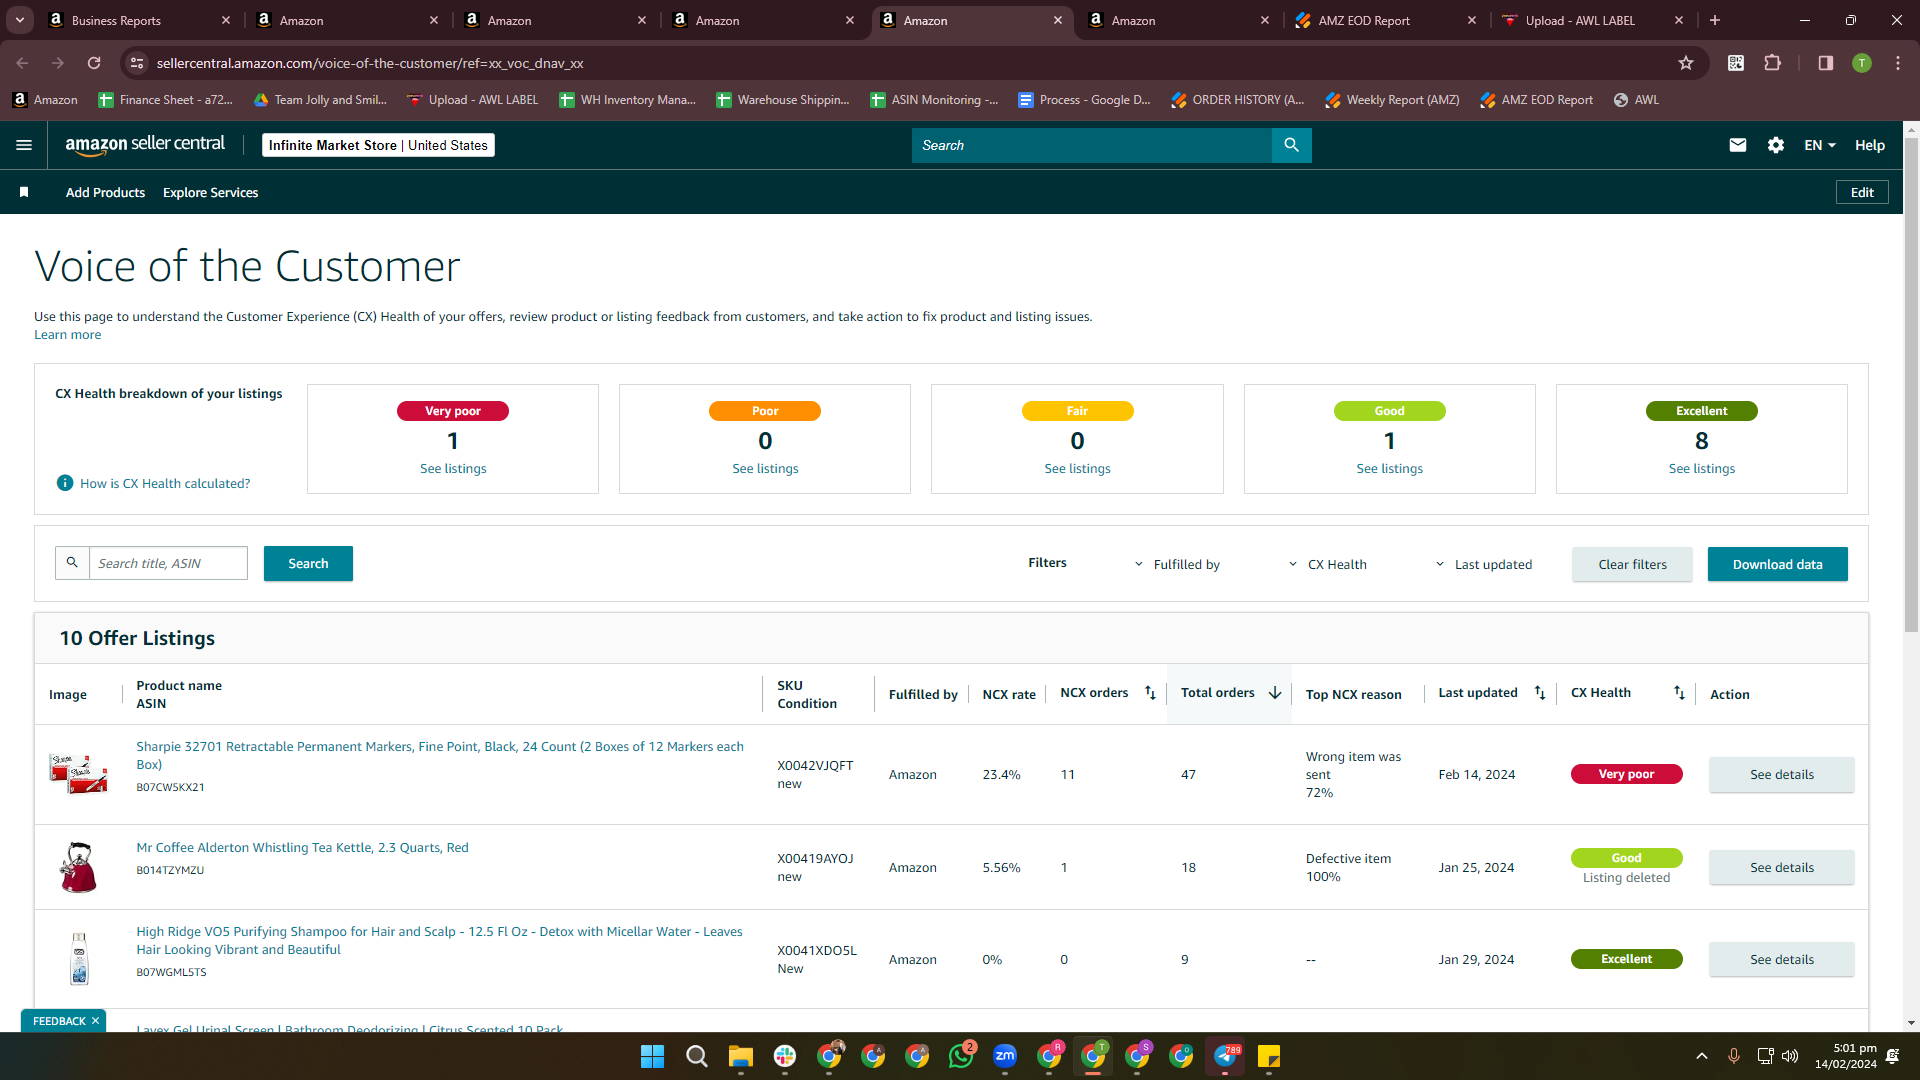Expand the CX Health filter dropdown
The height and width of the screenshot is (1080, 1920).
pos(1327,564)
